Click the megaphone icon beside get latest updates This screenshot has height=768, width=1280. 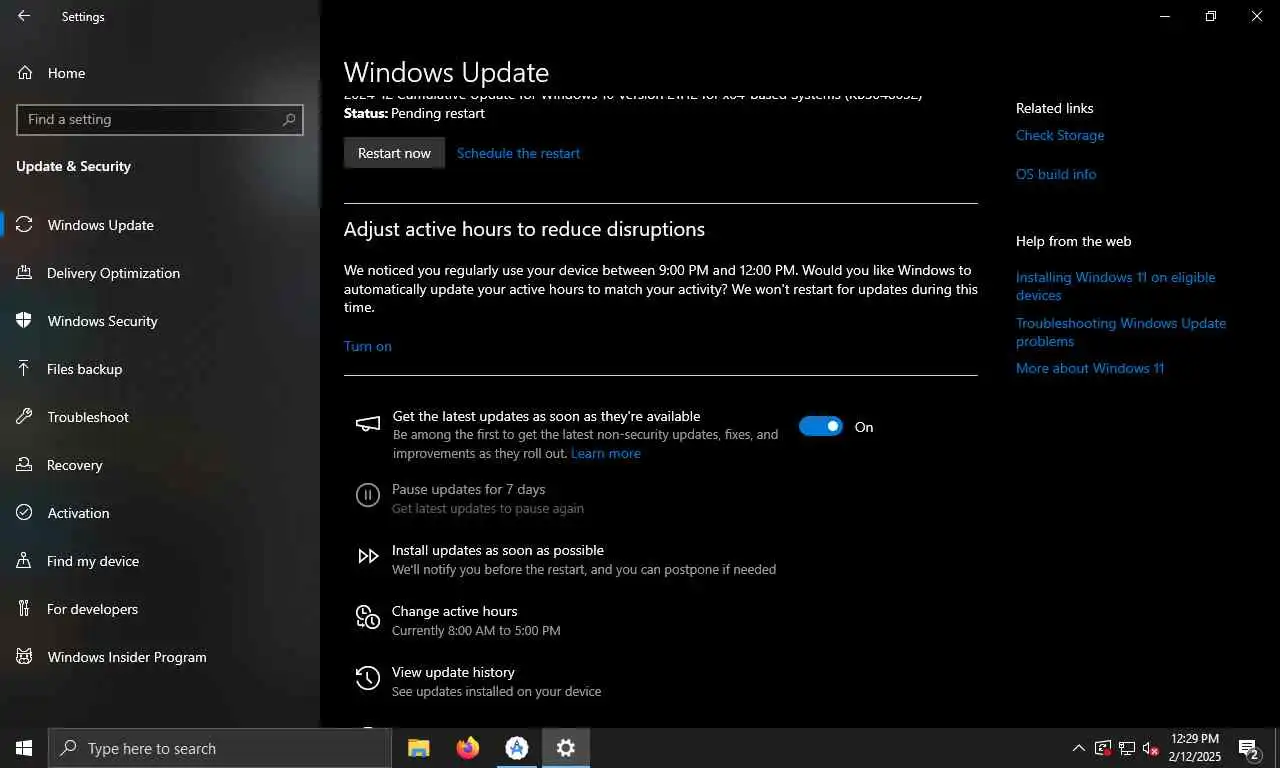(x=368, y=424)
